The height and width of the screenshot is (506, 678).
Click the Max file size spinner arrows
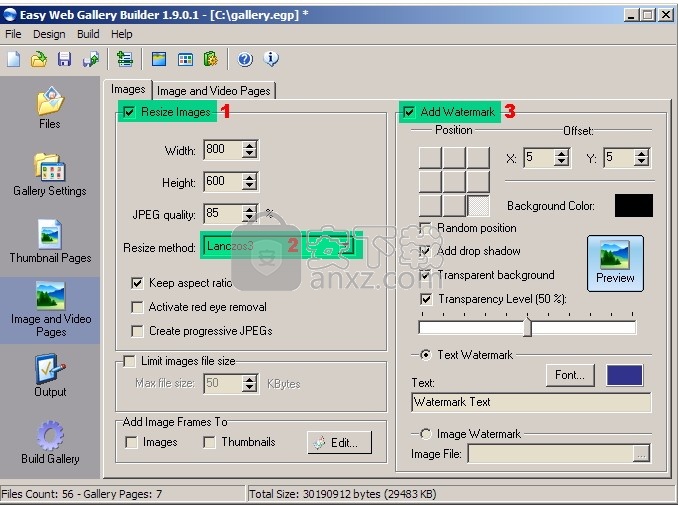(x=249, y=384)
